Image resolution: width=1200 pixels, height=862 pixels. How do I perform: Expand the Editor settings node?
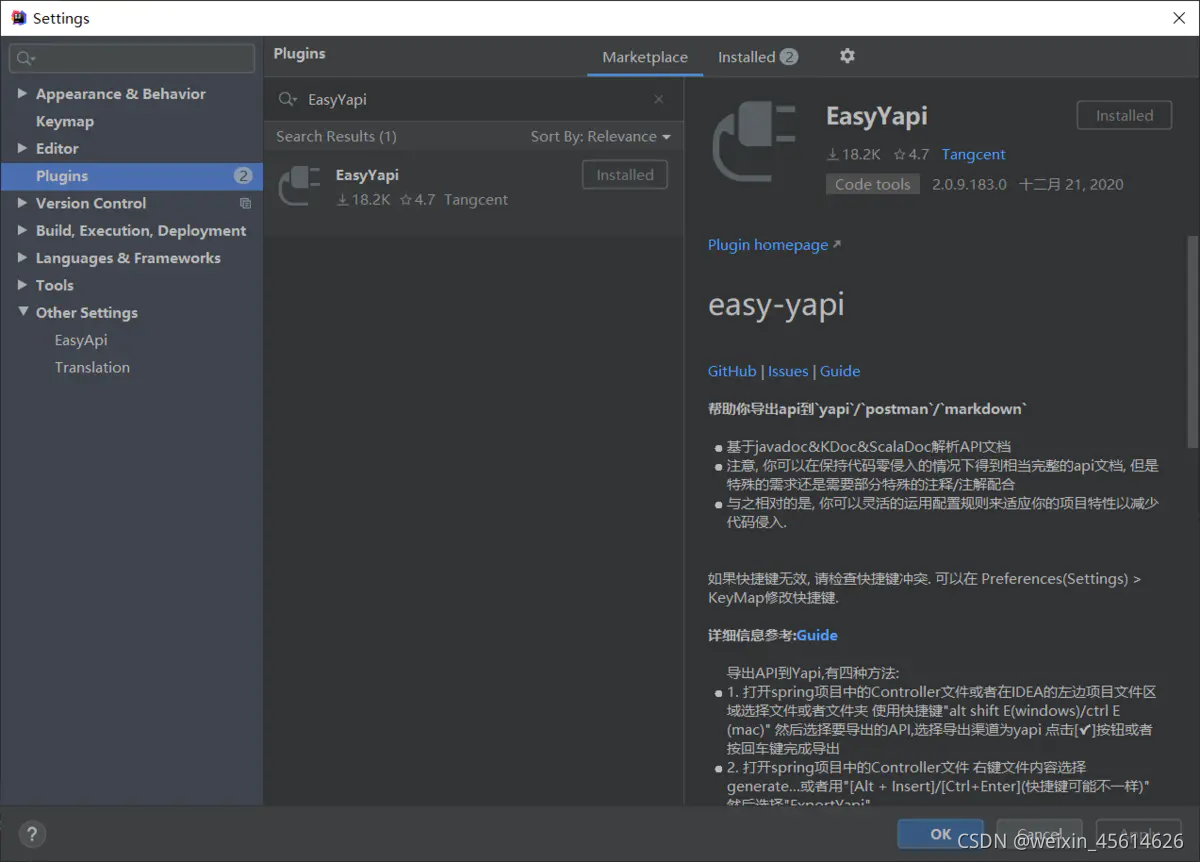pos(22,148)
